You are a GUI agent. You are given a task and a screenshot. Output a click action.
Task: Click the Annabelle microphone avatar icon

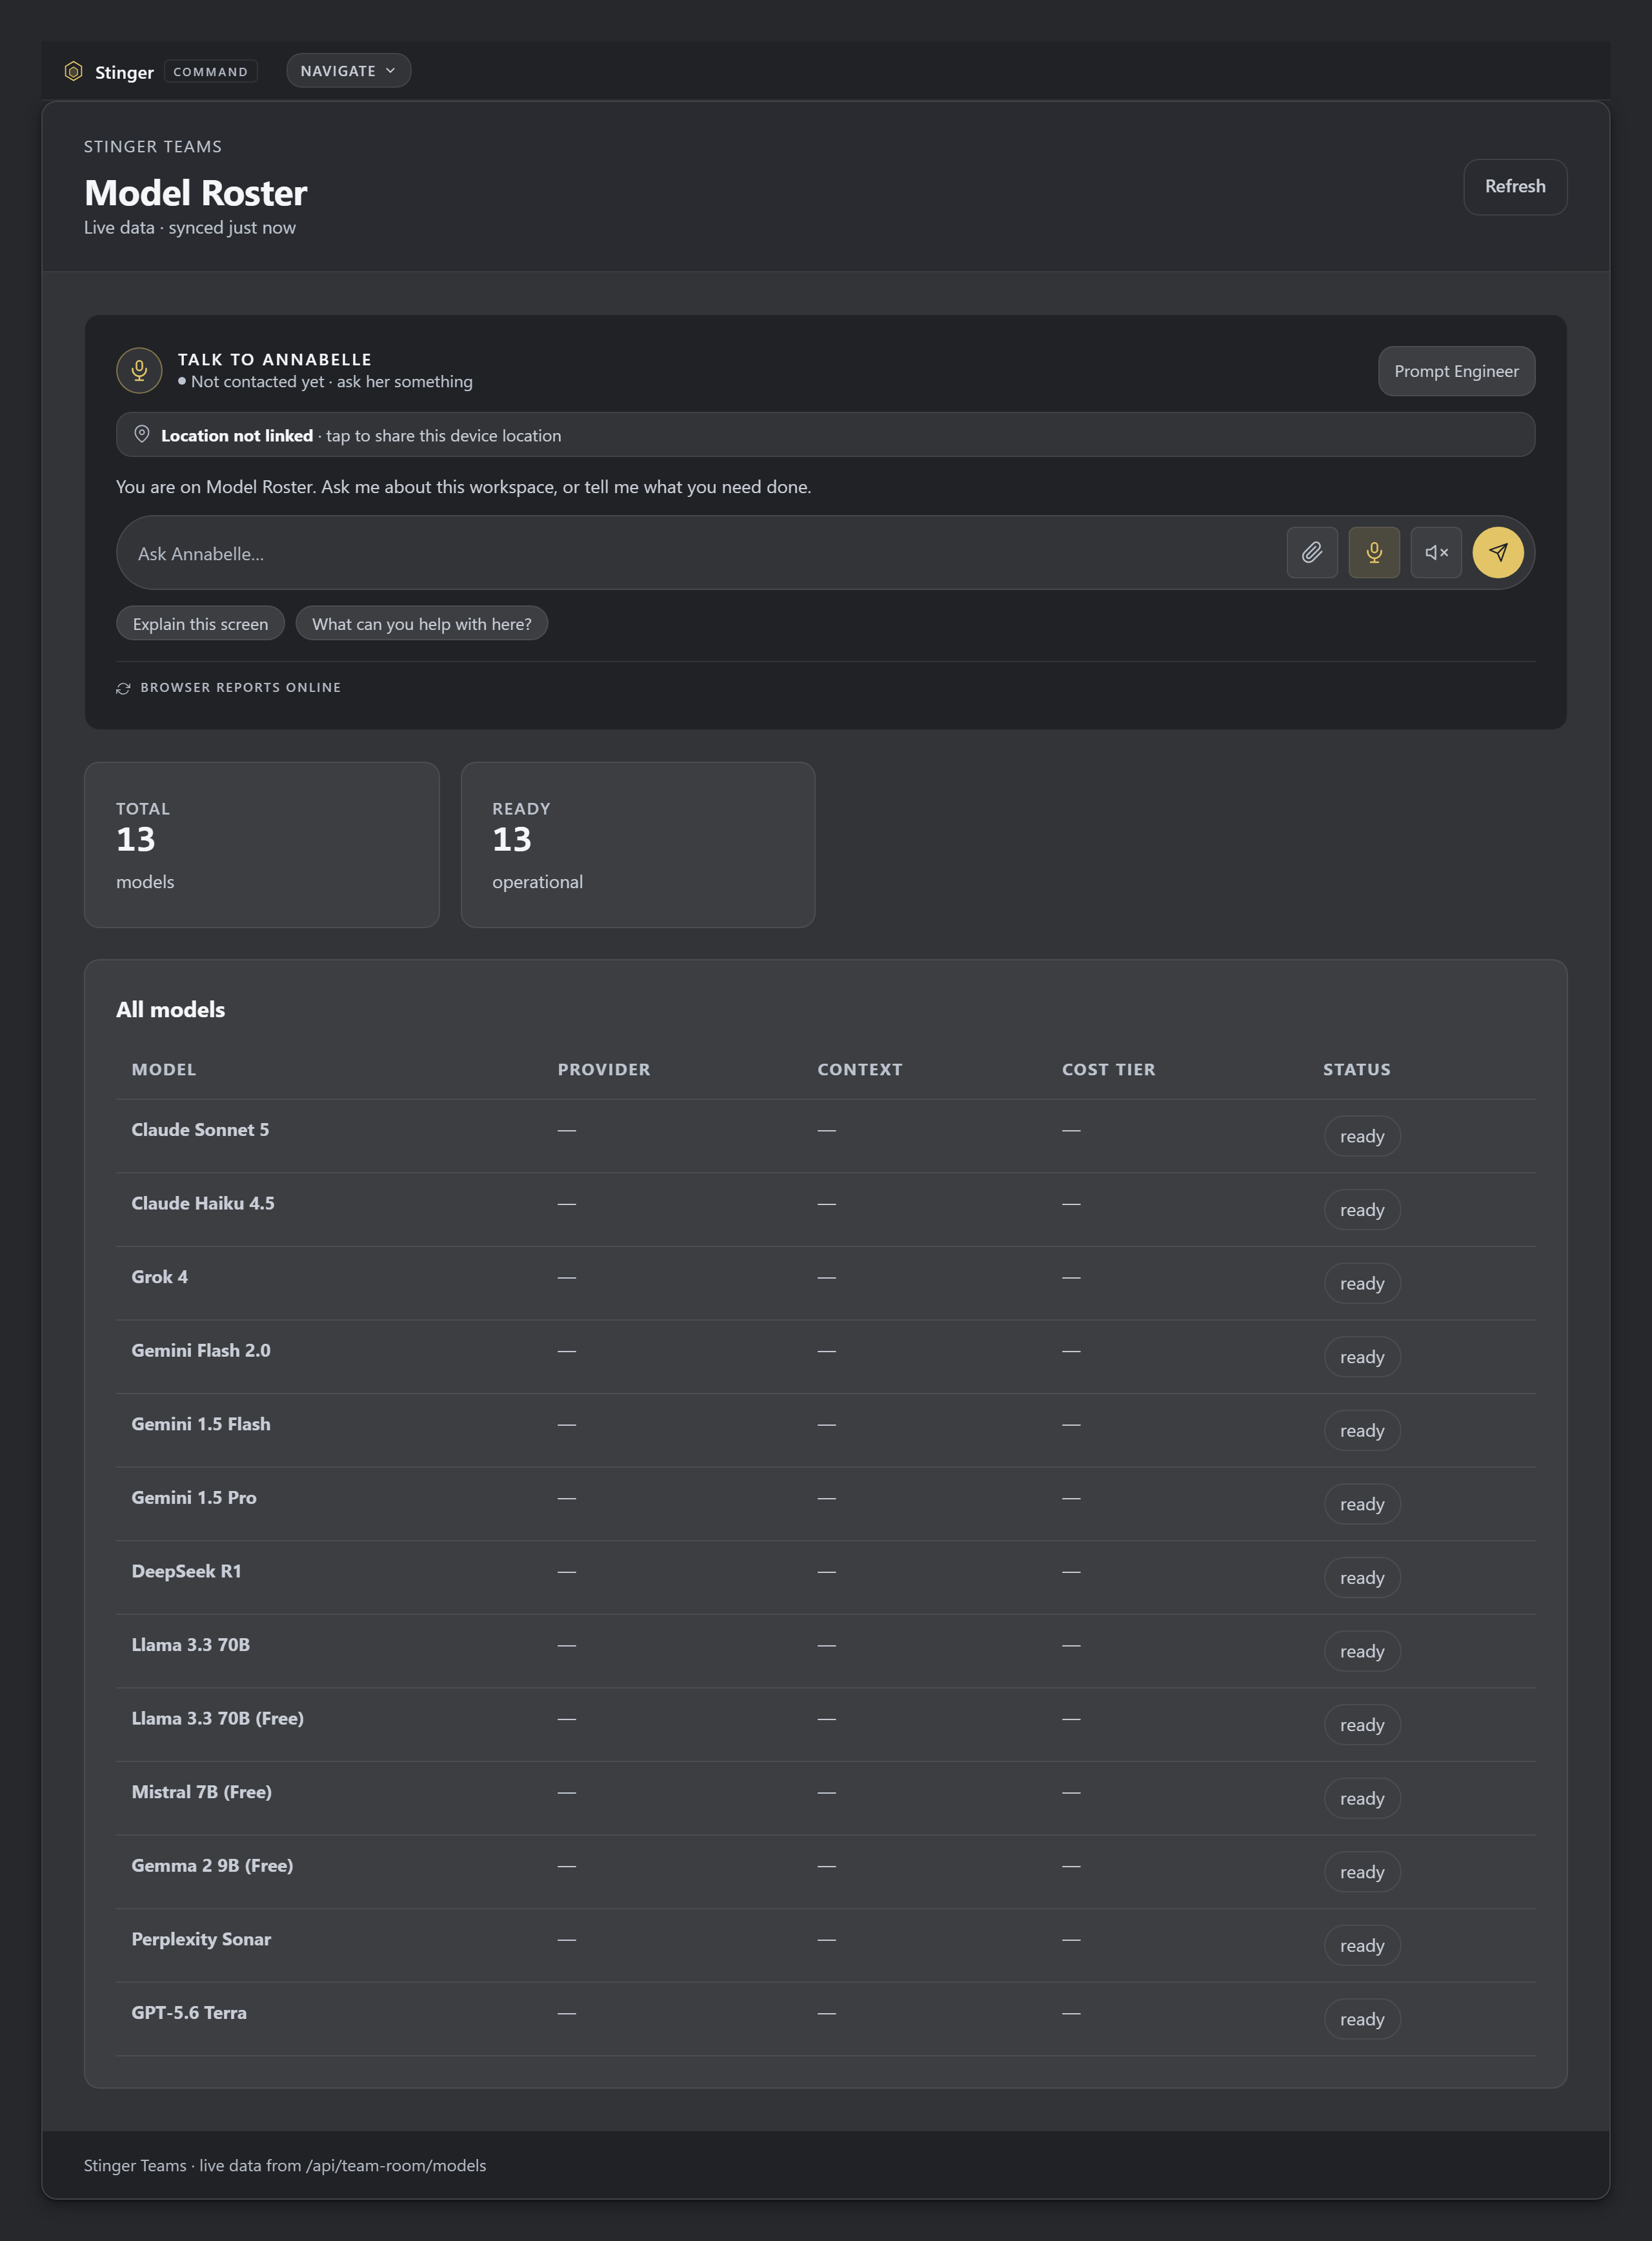tap(139, 370)
